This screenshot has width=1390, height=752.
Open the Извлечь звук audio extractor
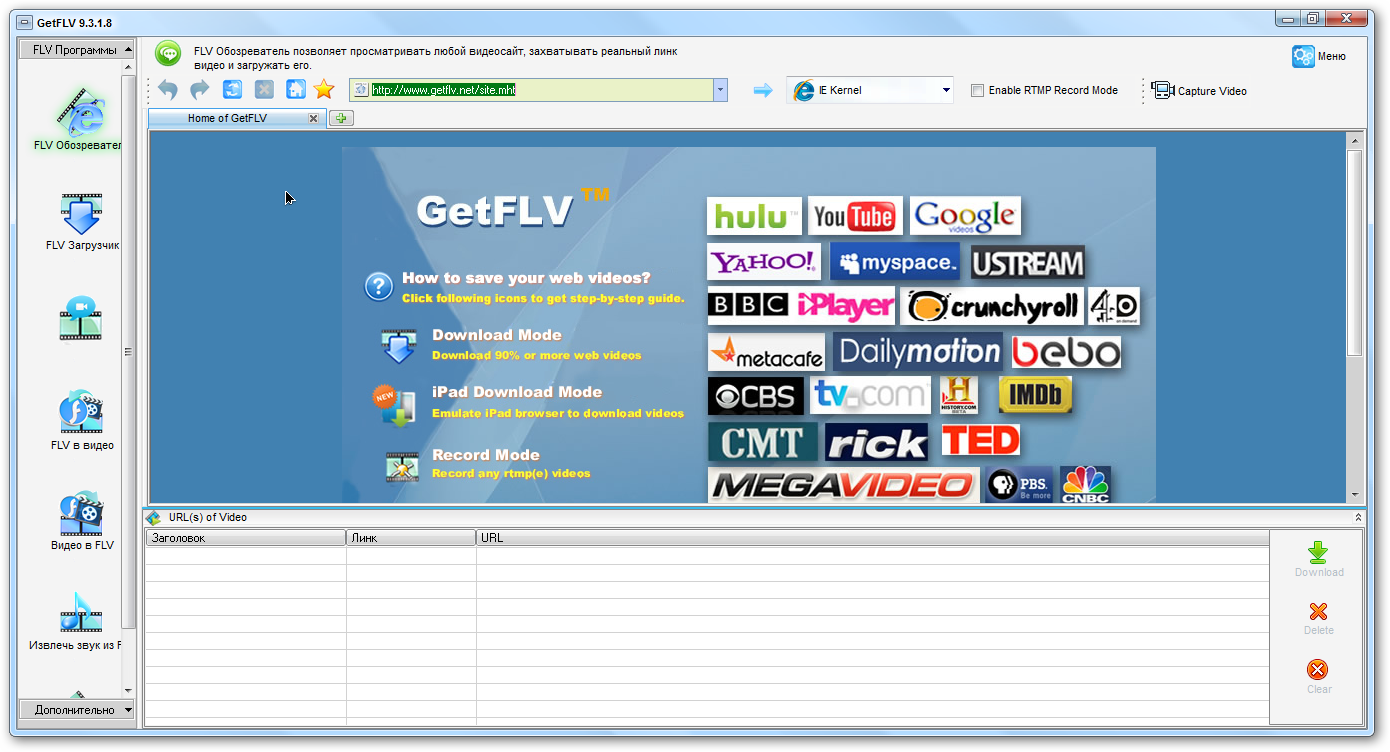pos(78,621)
